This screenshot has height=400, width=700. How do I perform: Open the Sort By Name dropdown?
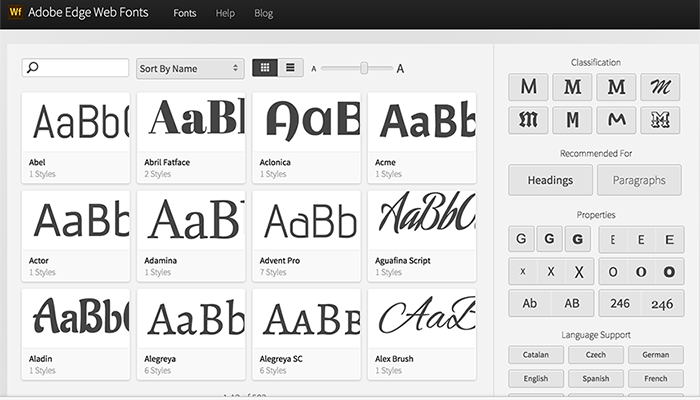click(190, 68)
